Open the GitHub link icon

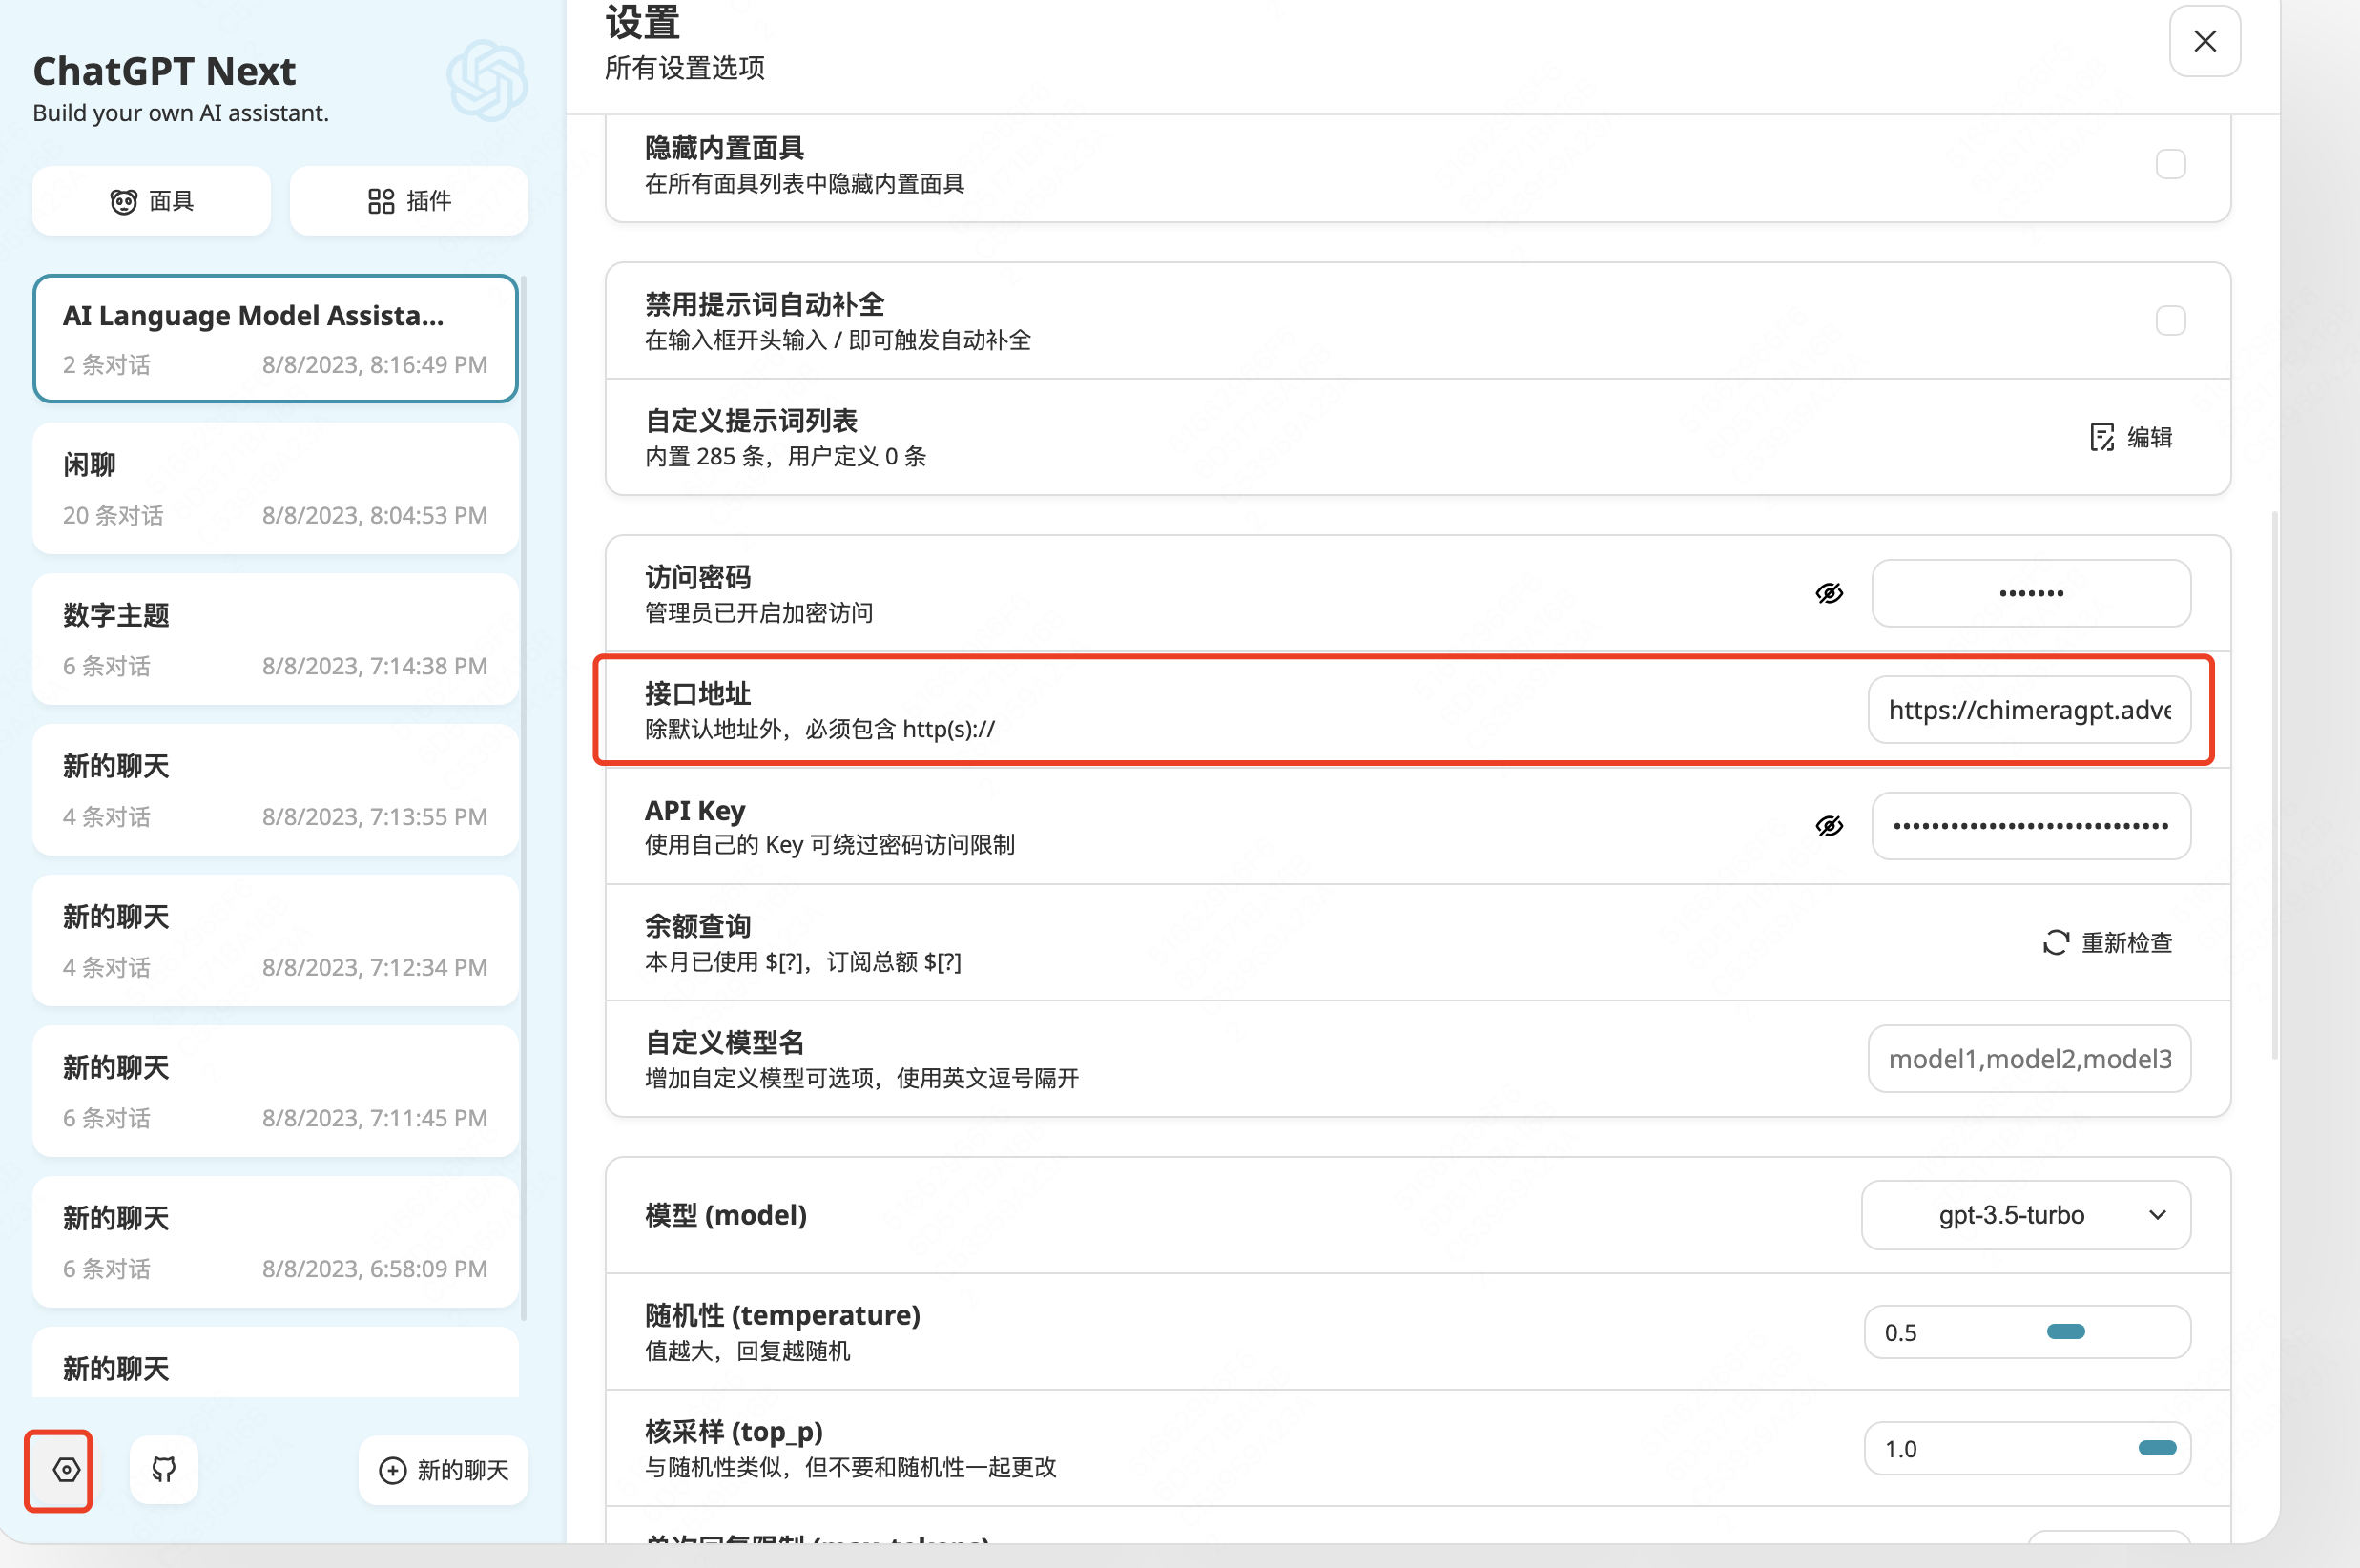(164, 1469)
